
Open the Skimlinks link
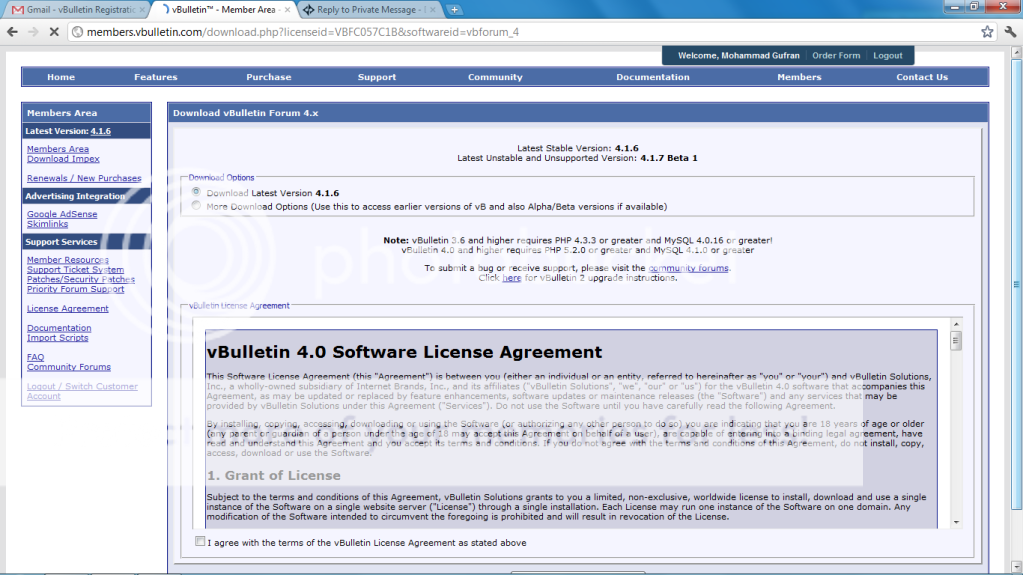click(47, 224)
